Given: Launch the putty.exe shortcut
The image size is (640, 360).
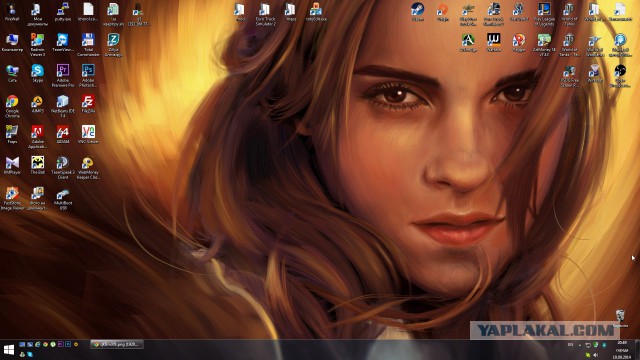Looking at the screenshot, I should pos(63,12).
